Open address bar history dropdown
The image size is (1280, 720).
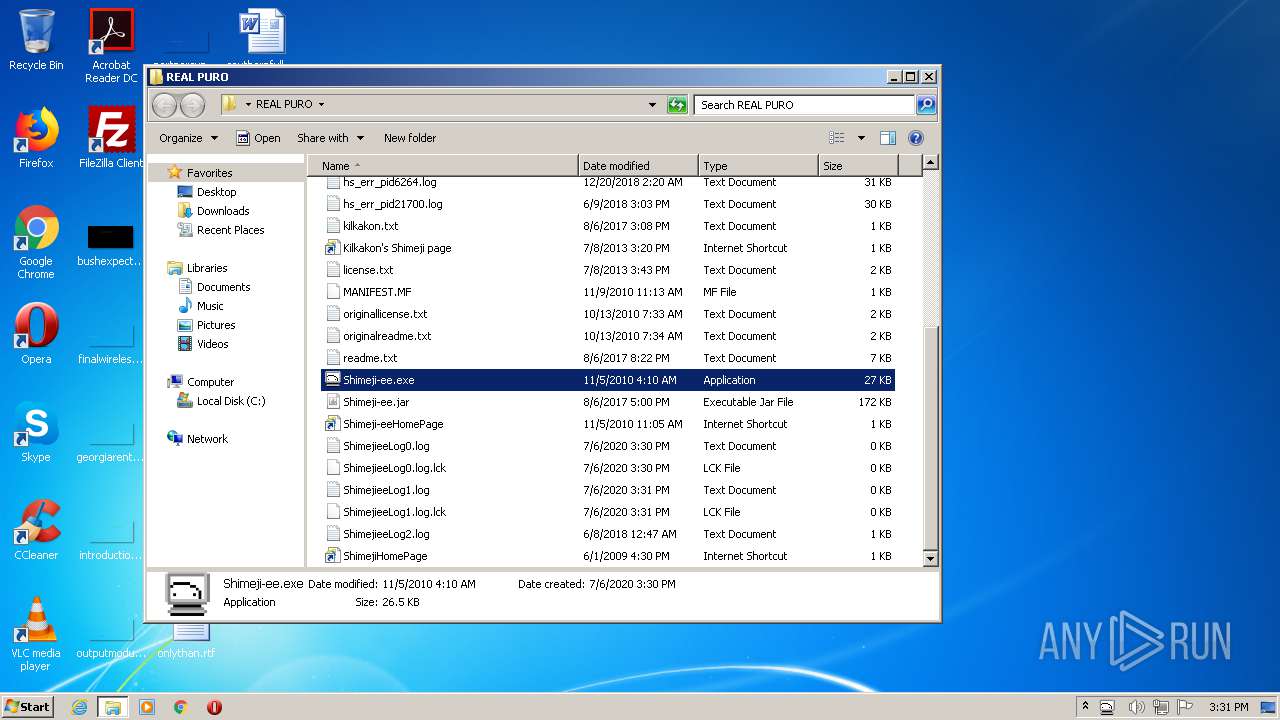pyautogui.click(x=652, y=104)
